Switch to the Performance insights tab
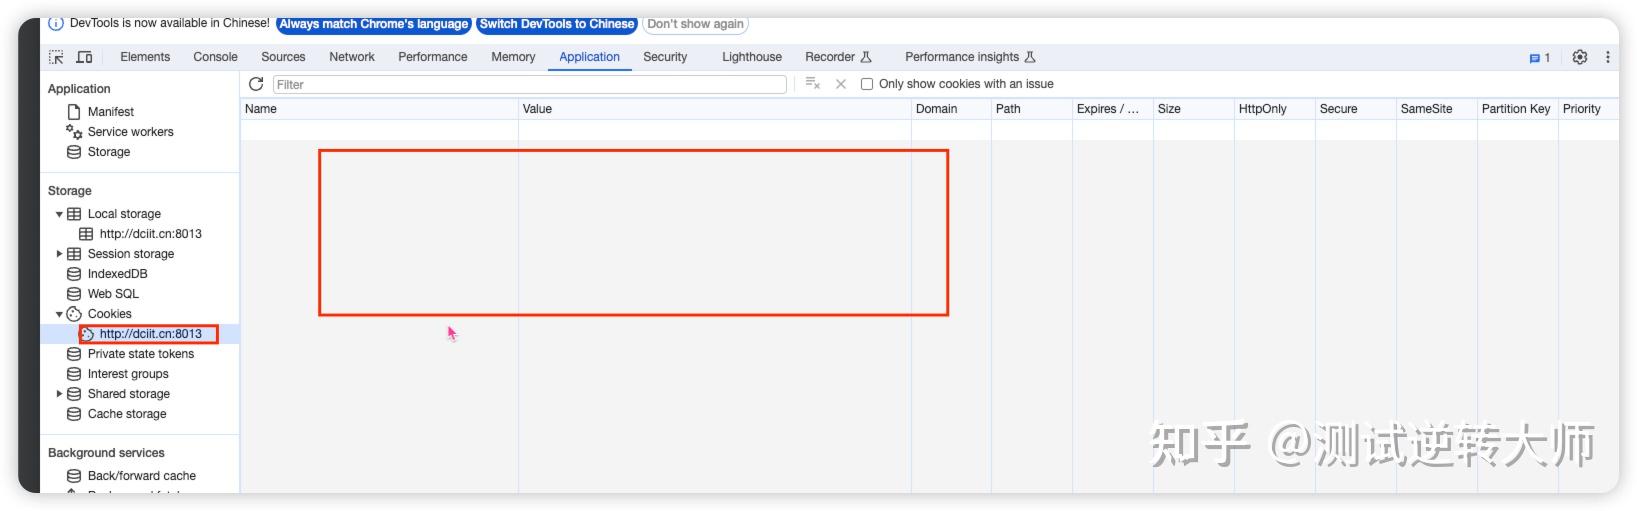This screenshot has width=1637, height=511. tap(970, 57)
